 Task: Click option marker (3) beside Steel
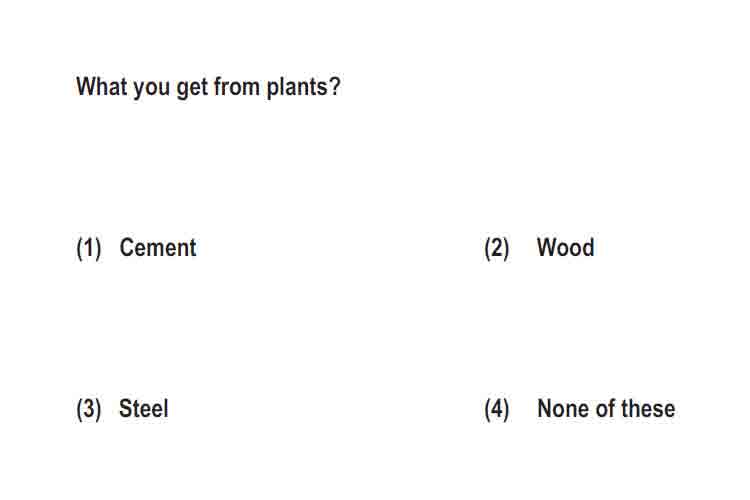[89, 410]
